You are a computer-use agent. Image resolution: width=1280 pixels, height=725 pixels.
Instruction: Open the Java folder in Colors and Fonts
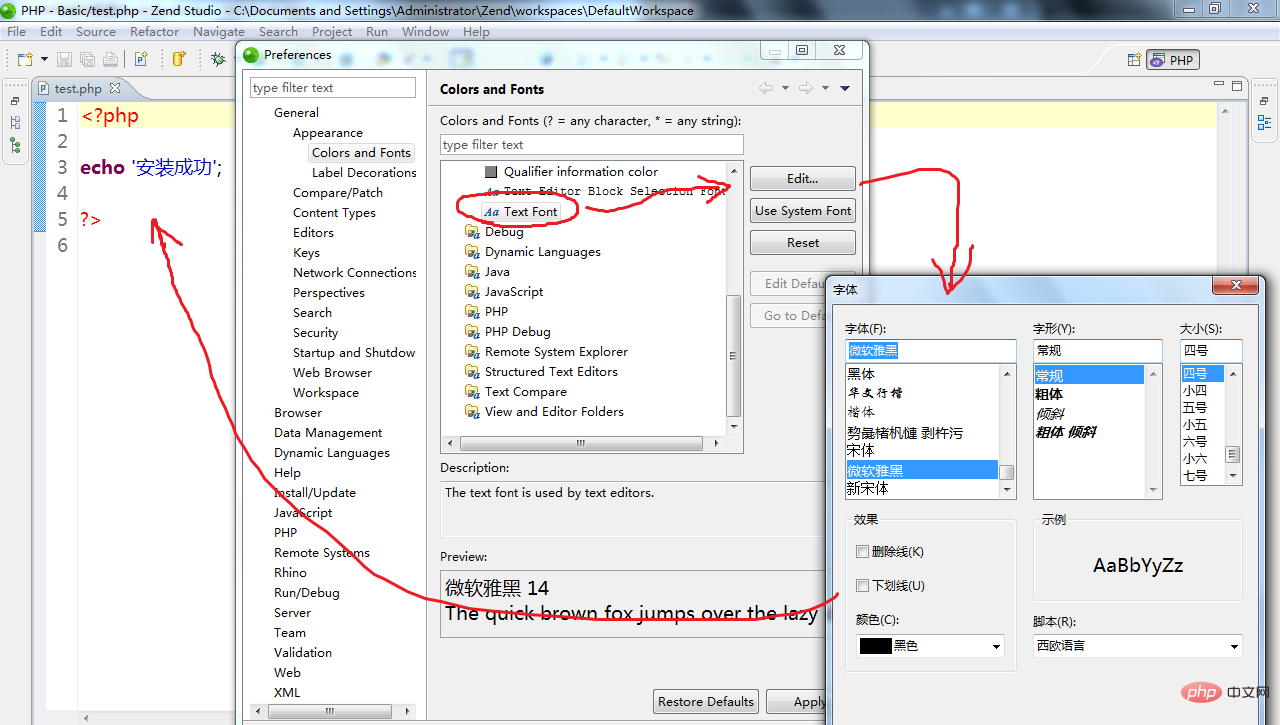pos(488,272)
